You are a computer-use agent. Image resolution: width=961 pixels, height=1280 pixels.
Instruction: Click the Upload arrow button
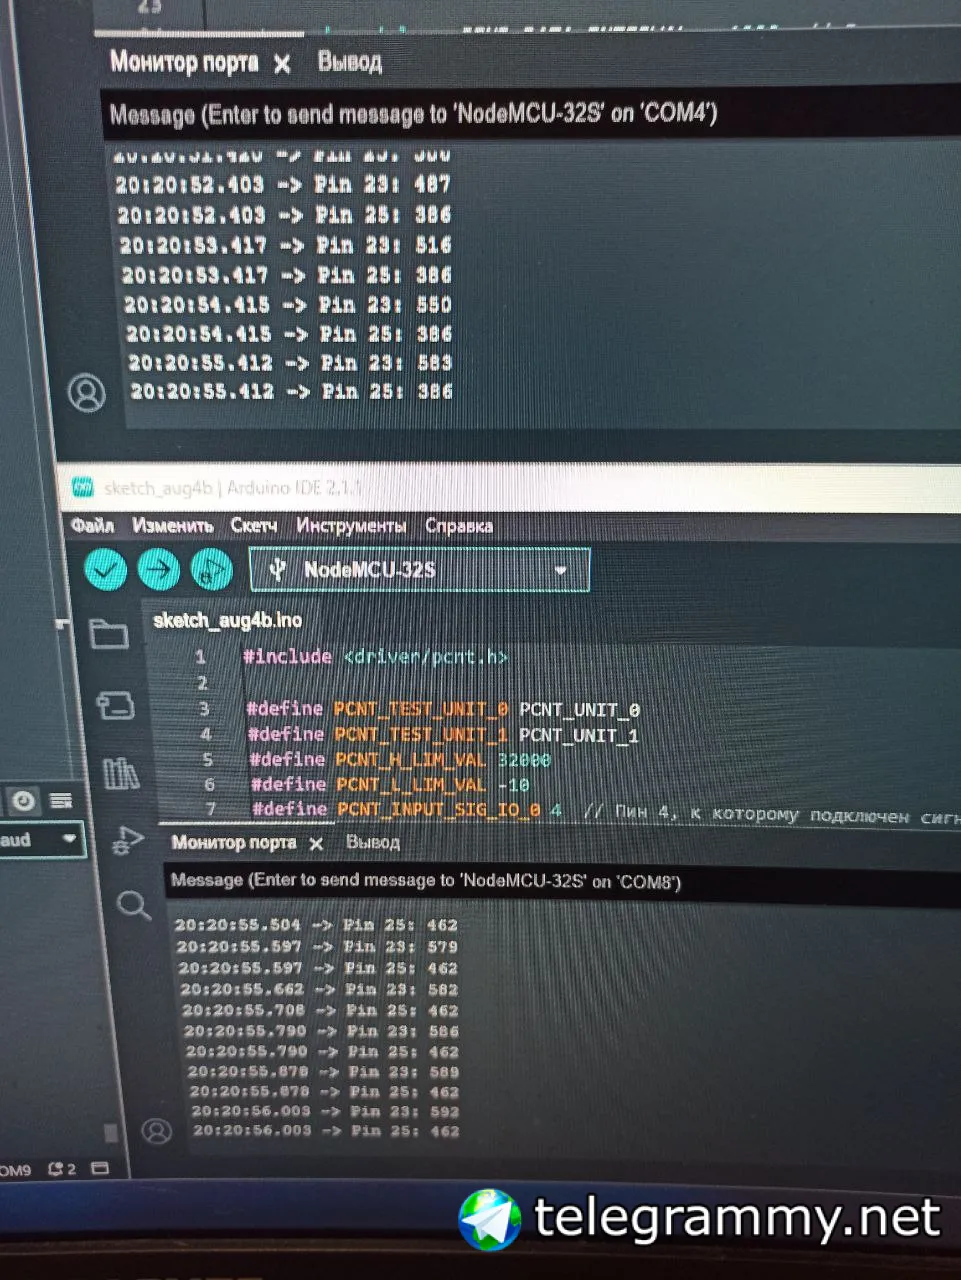158,570
